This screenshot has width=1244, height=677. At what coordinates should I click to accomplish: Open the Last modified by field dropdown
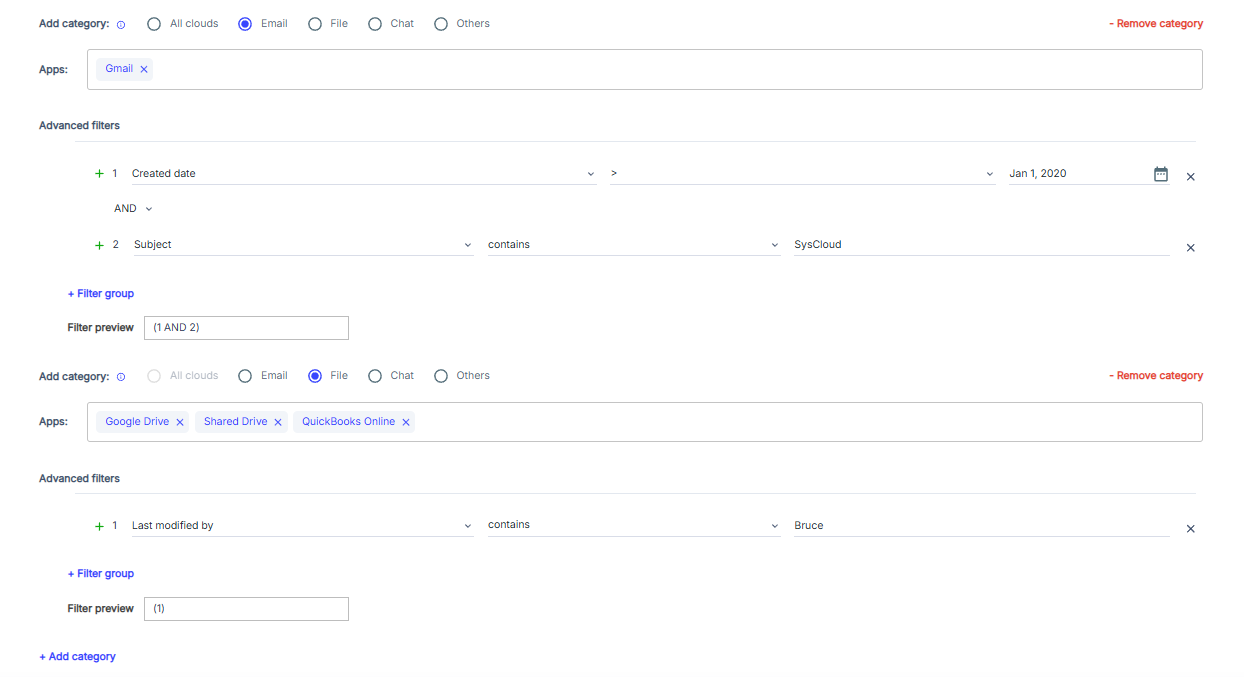[303, 526]
